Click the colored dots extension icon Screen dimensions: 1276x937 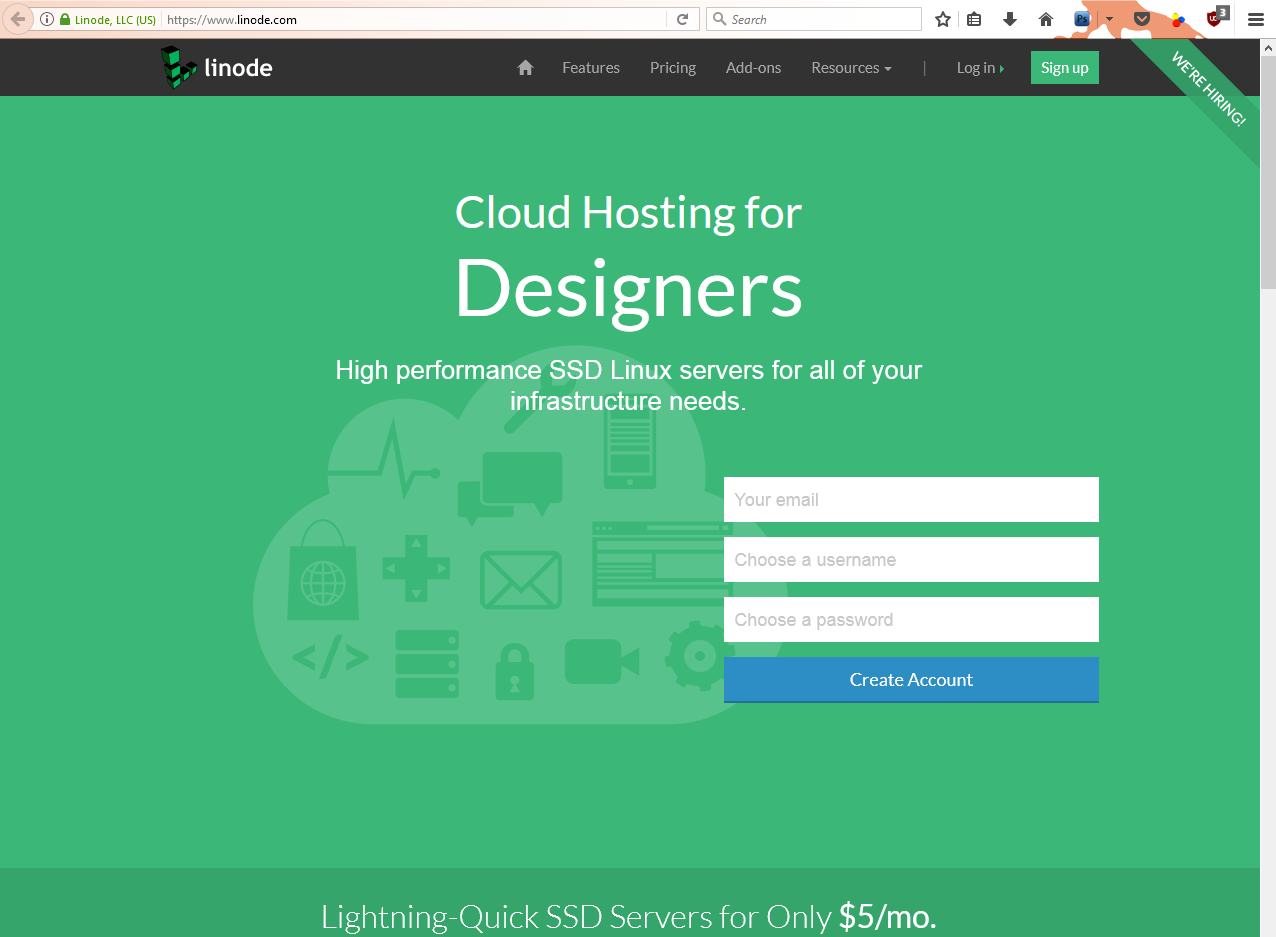(1178, 19)
